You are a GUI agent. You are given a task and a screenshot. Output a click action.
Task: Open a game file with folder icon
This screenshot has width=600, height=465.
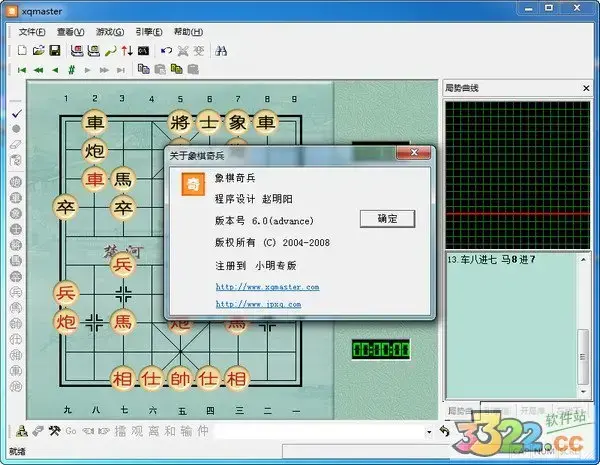38,51
